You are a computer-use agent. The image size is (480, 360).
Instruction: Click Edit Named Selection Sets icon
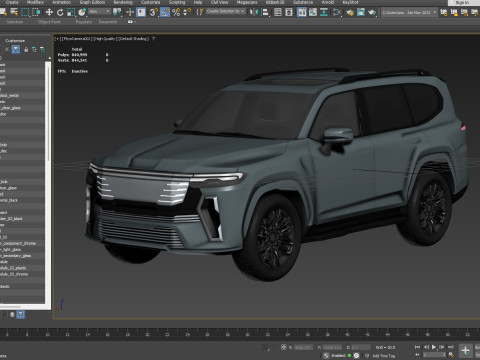tap(200, 13)
